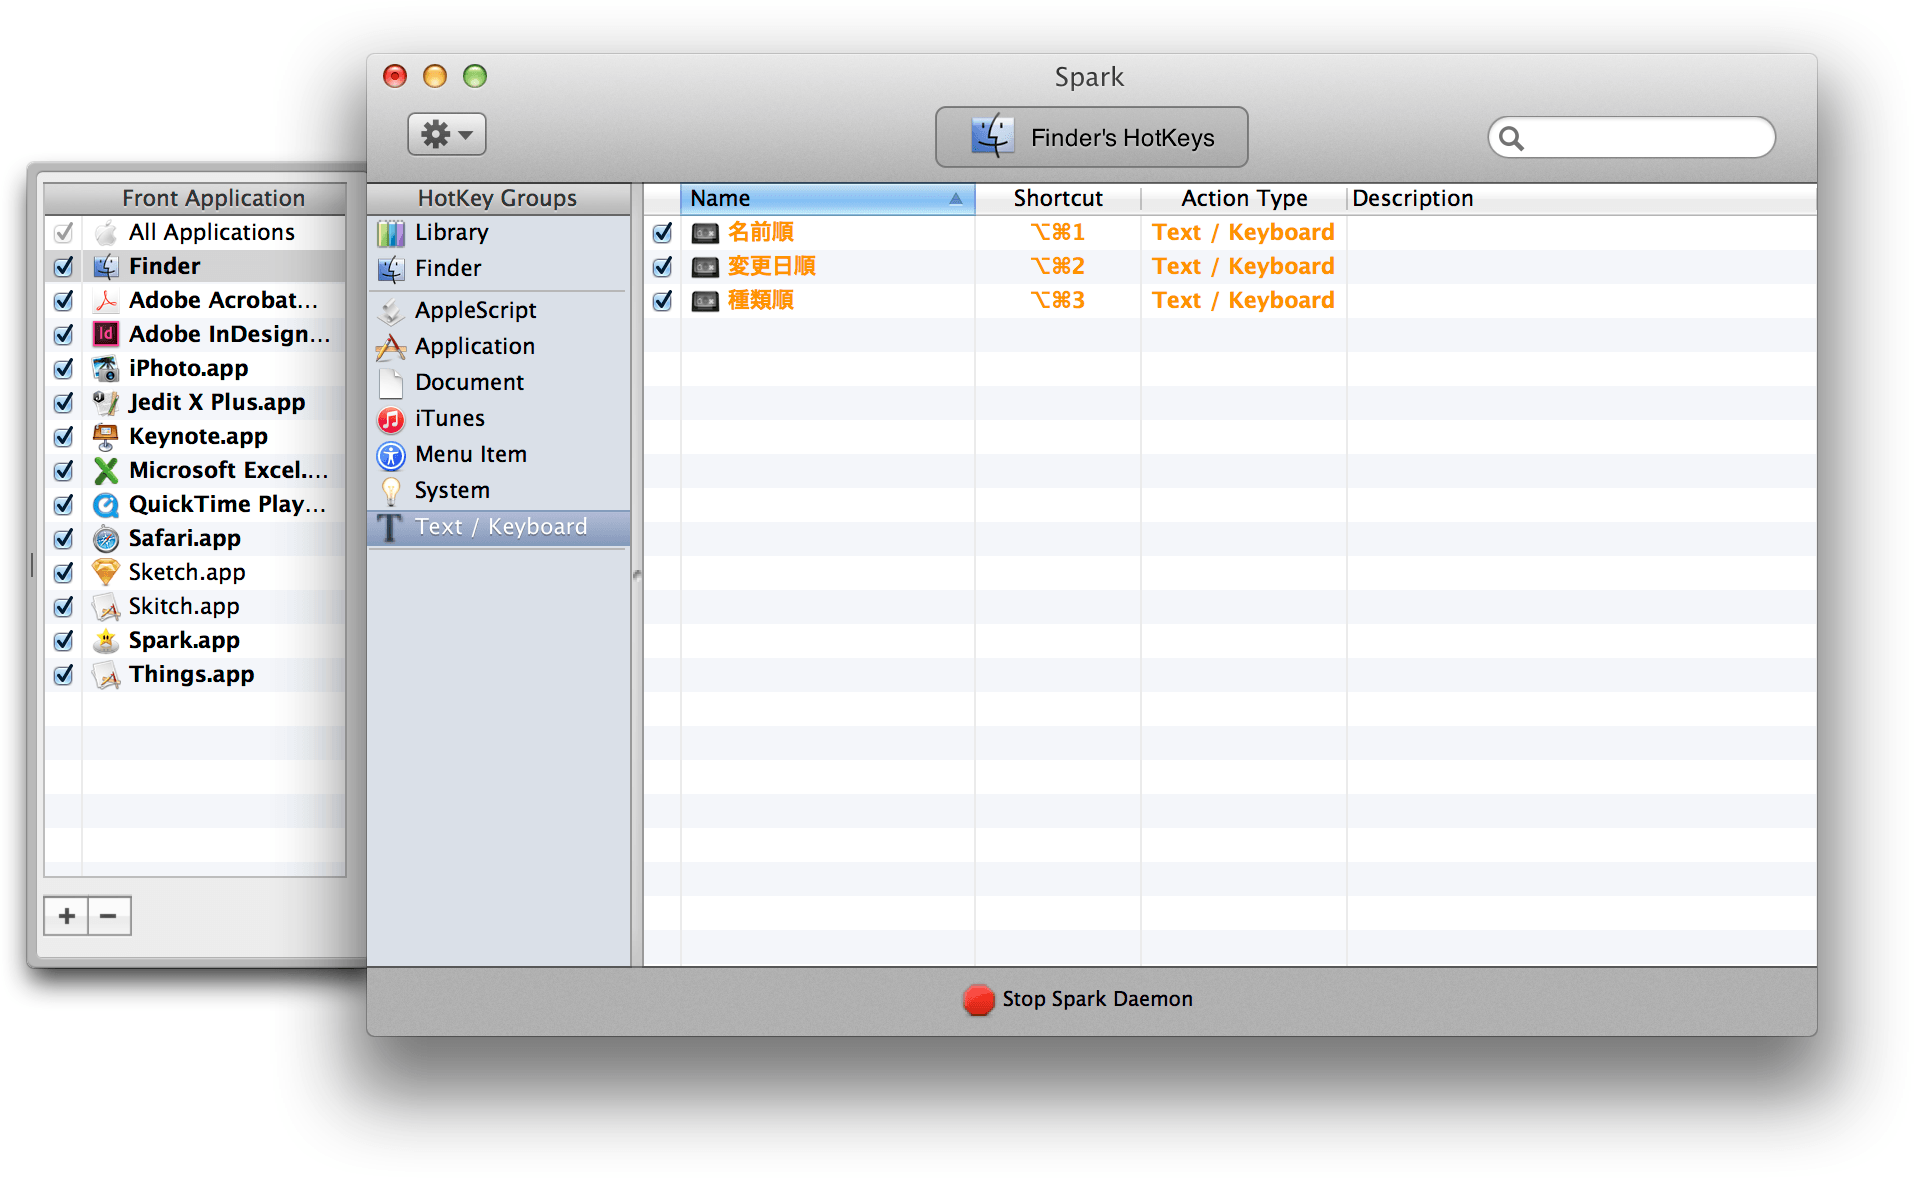Remove application with minus button
The image size is (1914, 1178).
pyautogui.click(x=109, y=916)
